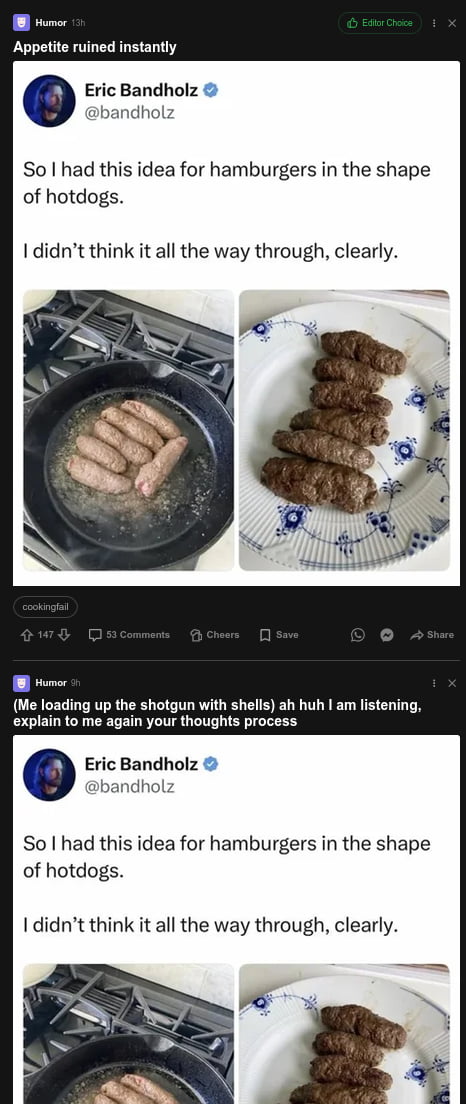The width and height of the screenshot is (466, 1104).
Task: Open more options menu on second post
Action: (434, 683)
